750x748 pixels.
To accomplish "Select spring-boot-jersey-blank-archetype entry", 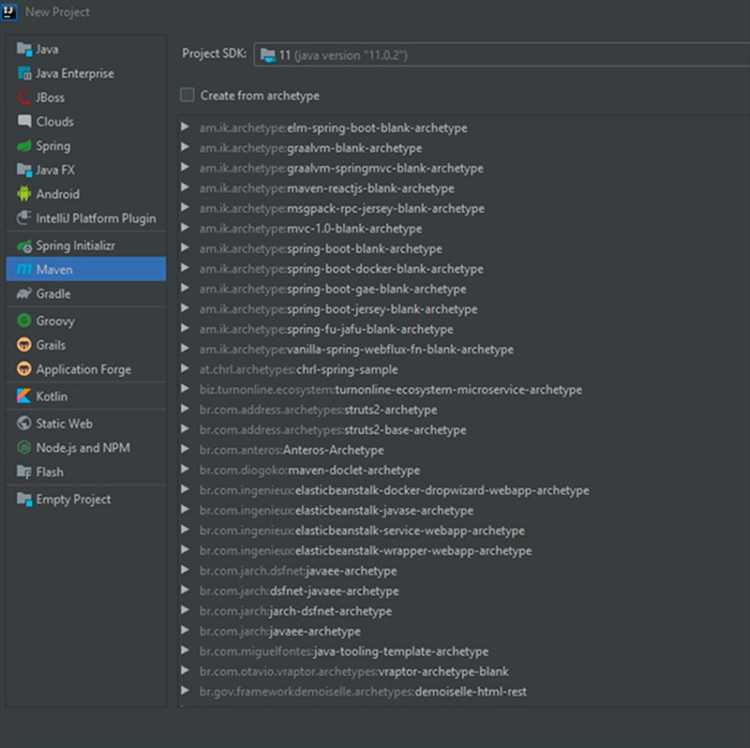I will coord(339,309).
